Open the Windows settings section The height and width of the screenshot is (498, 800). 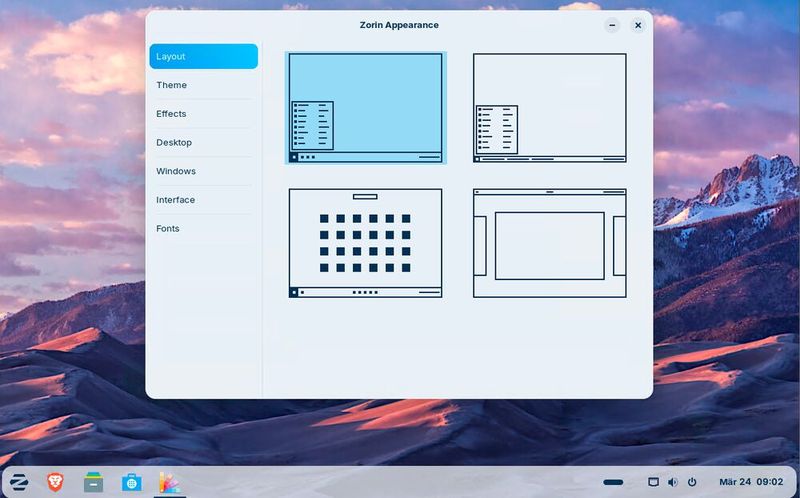[x=204, y=171]
